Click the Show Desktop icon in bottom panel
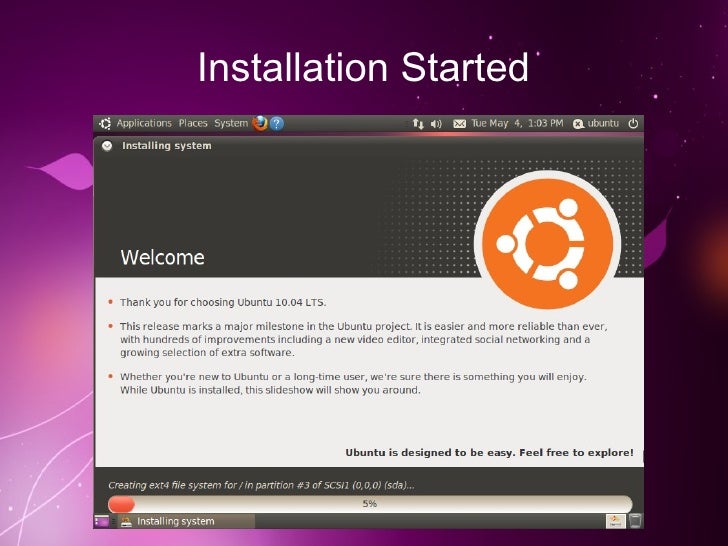Screen dimensions: 728x546 tap(102, 521)
